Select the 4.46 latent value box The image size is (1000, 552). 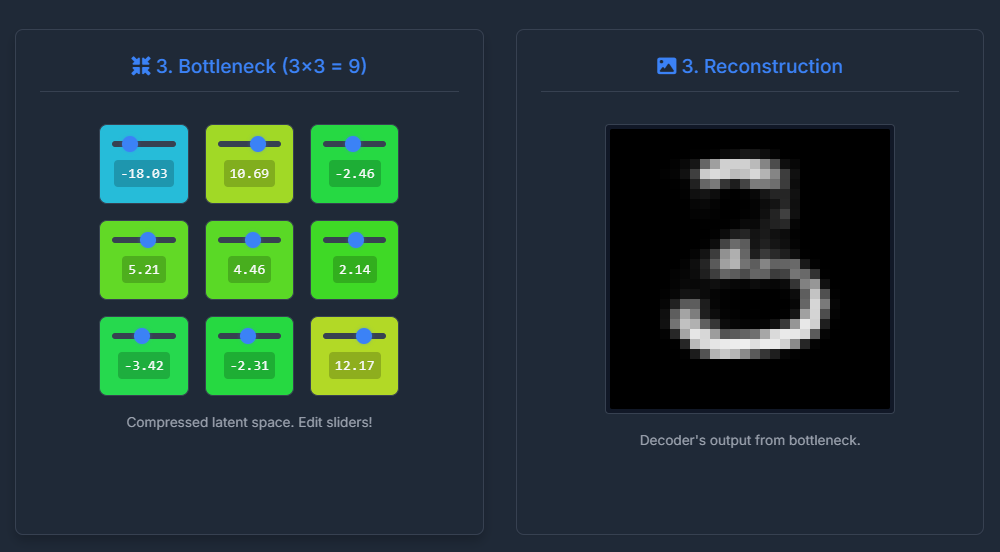(x=249, y=270)
